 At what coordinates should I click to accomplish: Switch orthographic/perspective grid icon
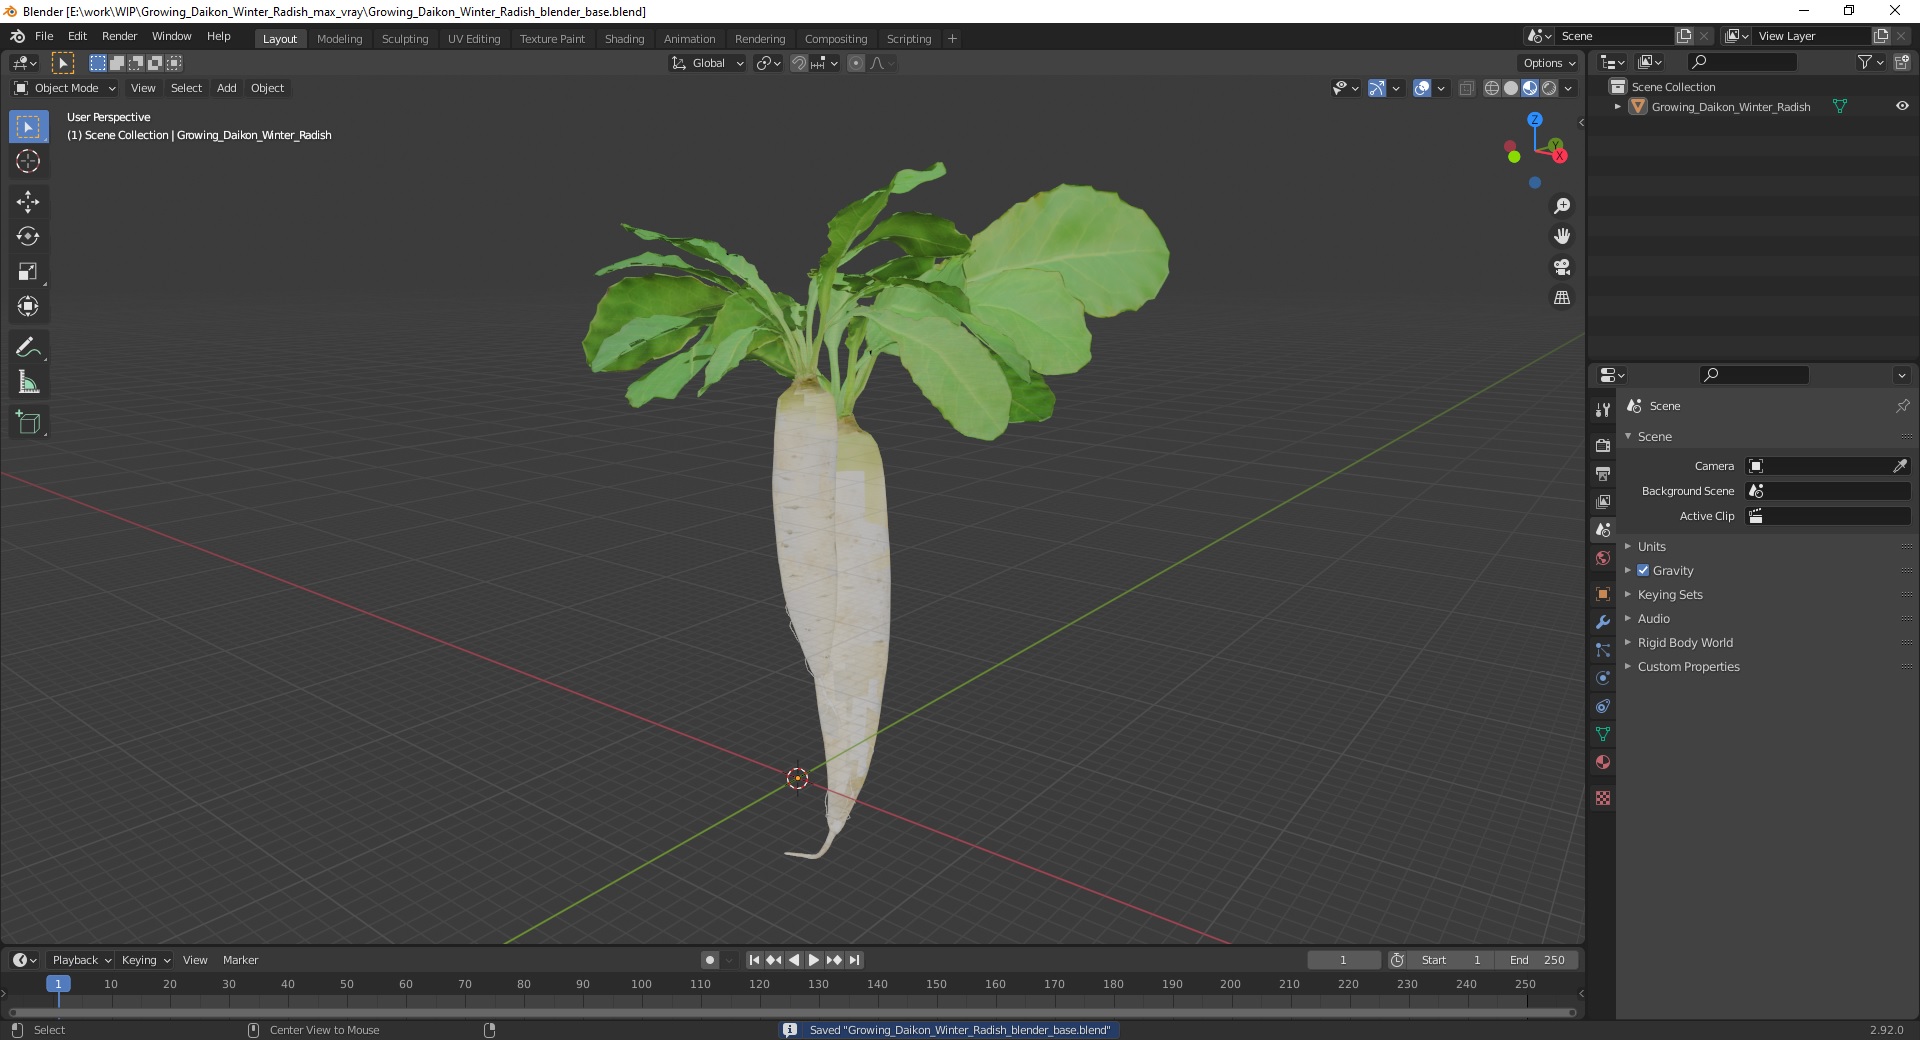click(x=1562, y=298)
